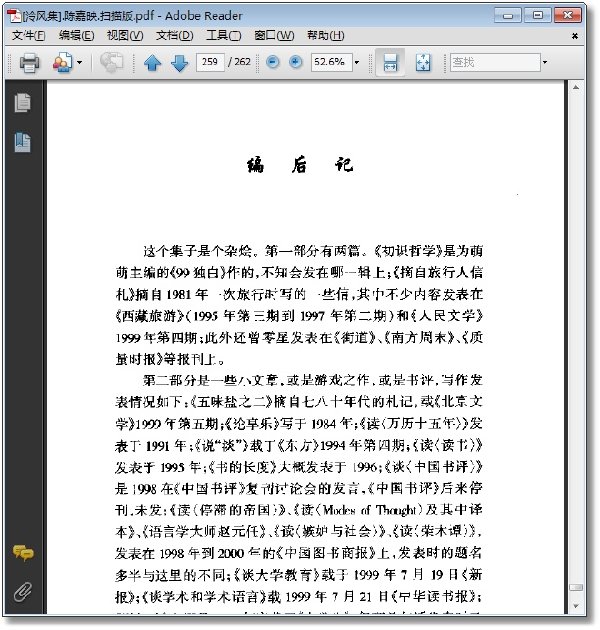Open the 帮助(H) menu
This screenshot has height=630, width=600.
click(x=326, y=36)
